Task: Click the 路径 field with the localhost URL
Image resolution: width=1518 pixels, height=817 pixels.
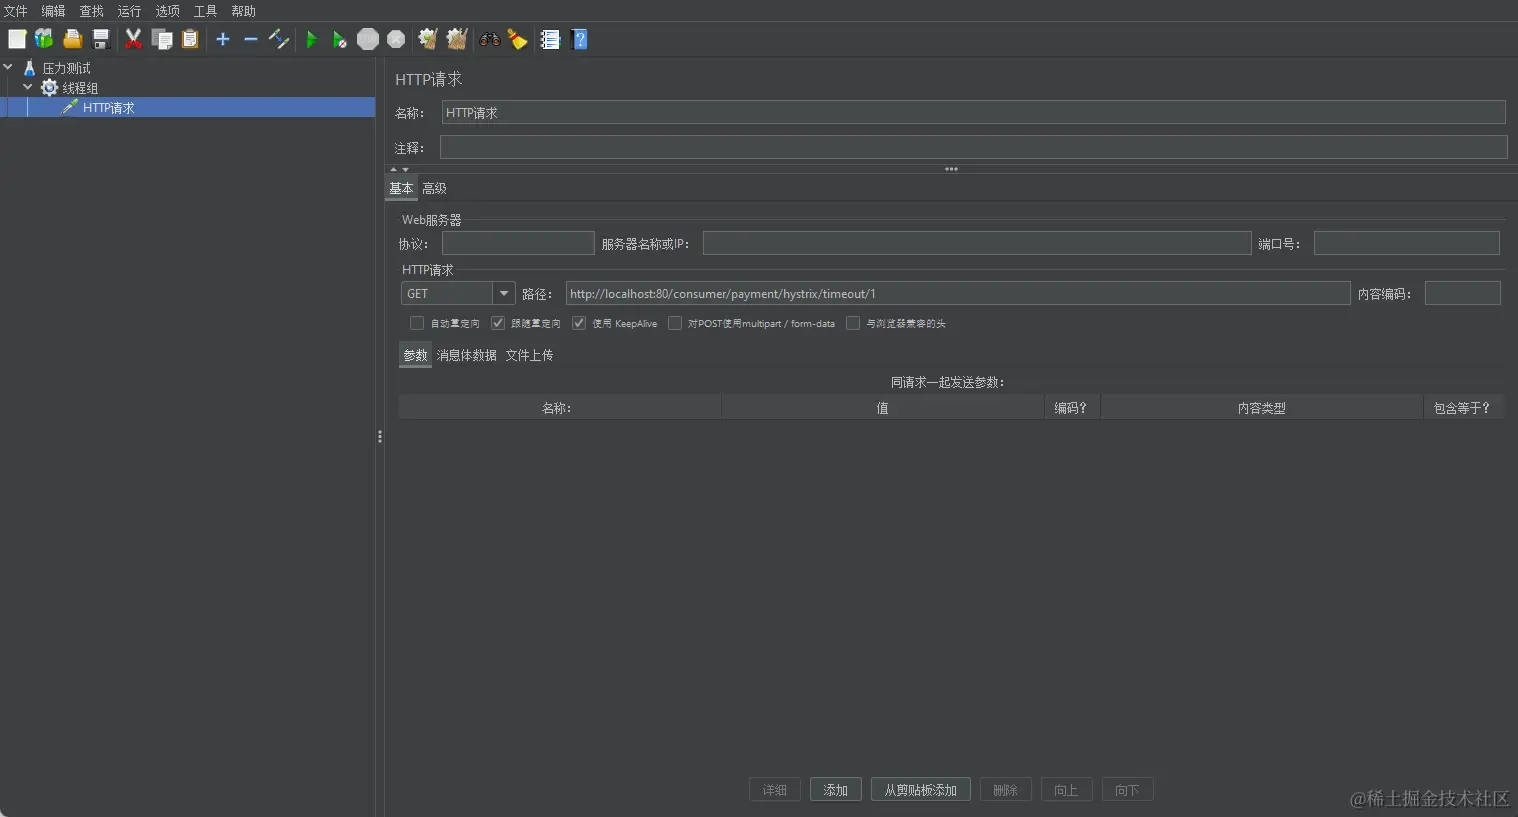Action: tap(958, 293)
